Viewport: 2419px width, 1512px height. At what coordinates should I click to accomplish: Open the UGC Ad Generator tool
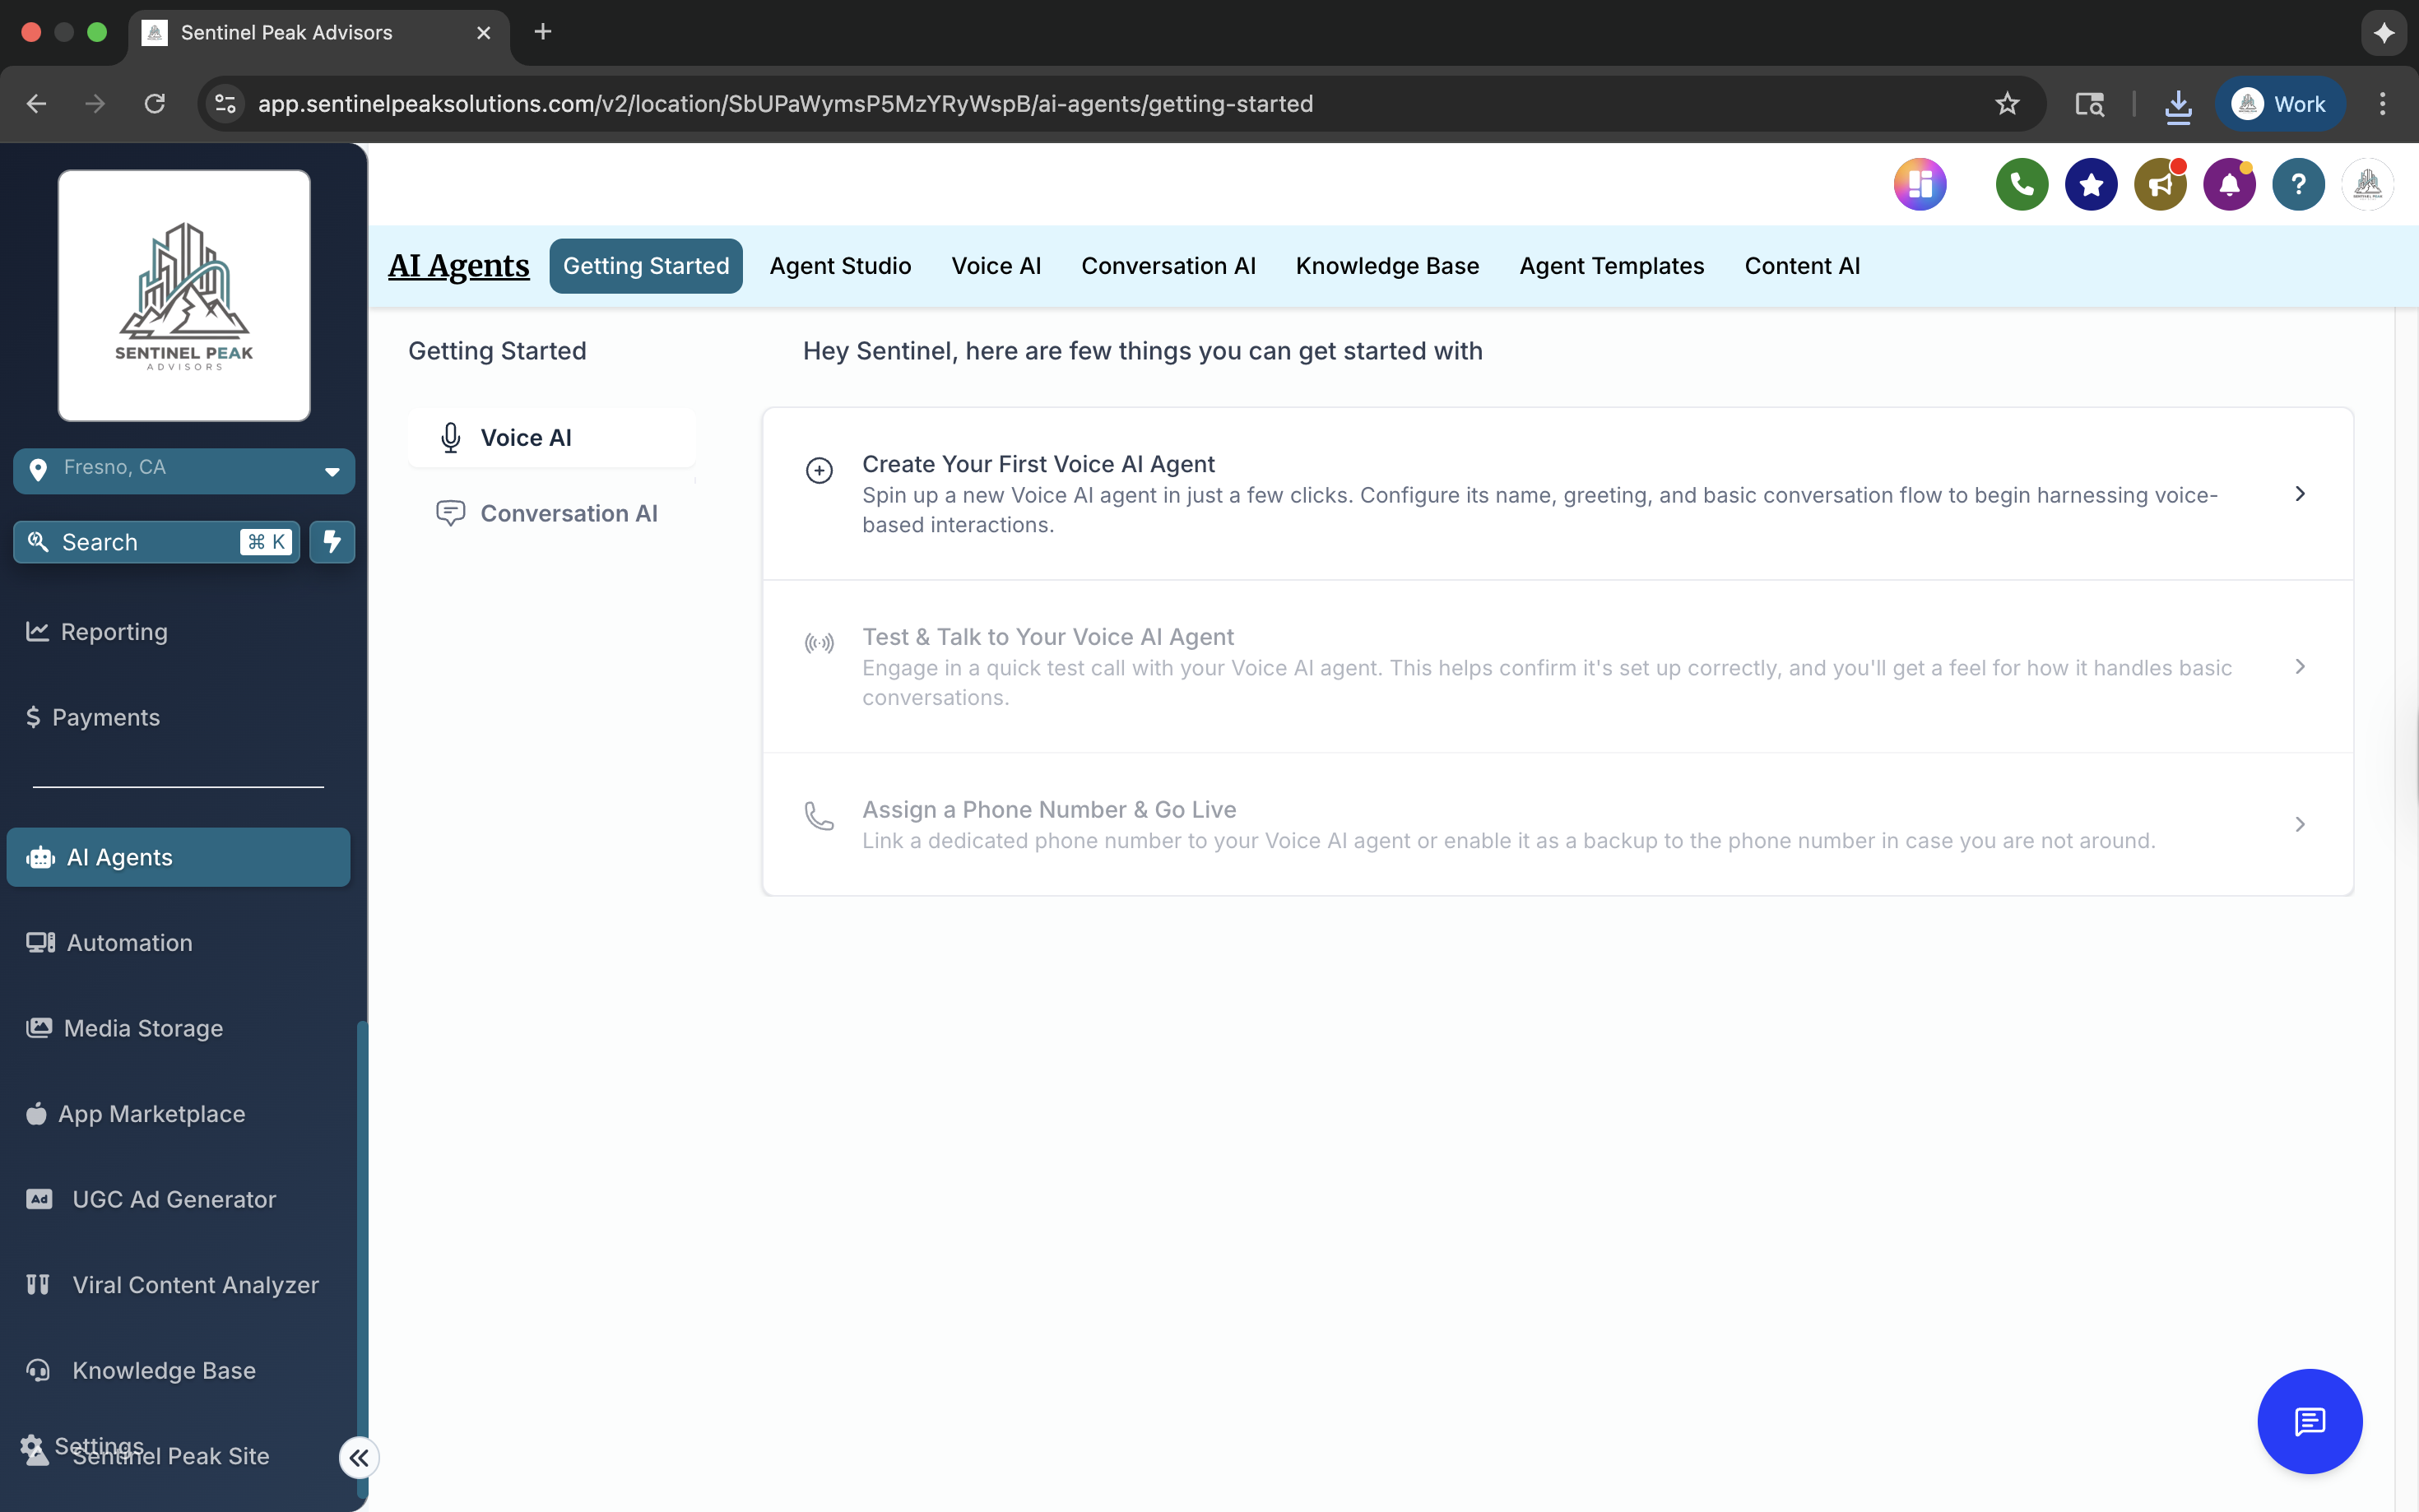pos(172,1199)
